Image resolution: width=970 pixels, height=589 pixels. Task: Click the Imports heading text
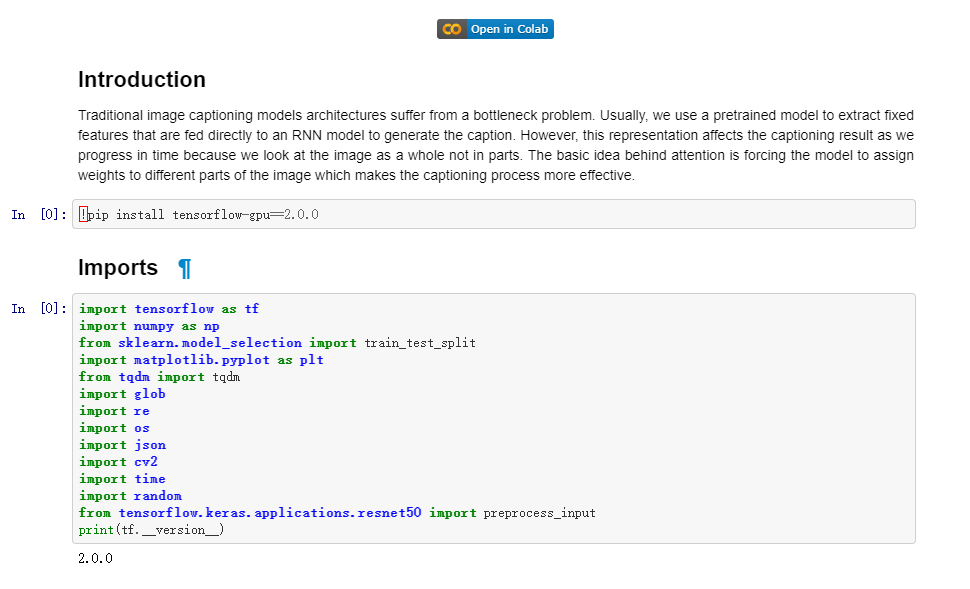pos(118,268)
